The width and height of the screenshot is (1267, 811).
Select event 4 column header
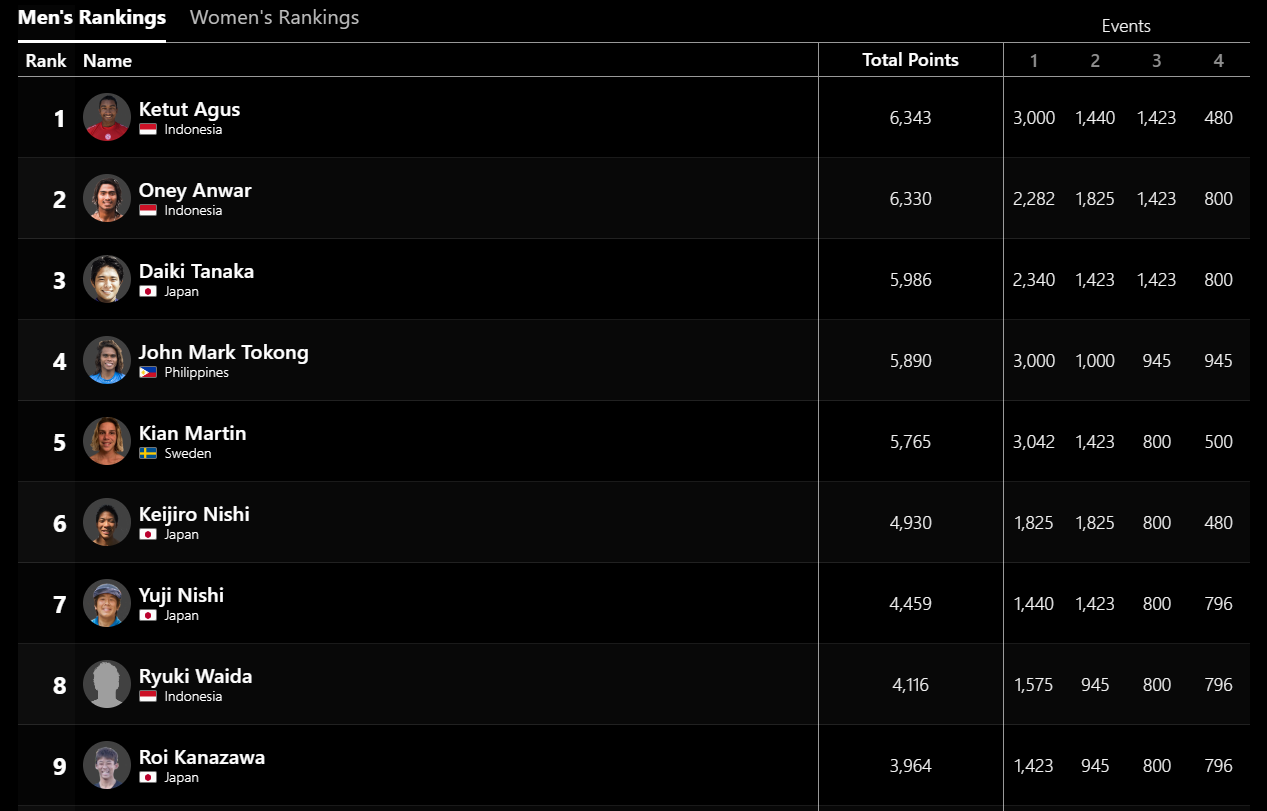1218,61
